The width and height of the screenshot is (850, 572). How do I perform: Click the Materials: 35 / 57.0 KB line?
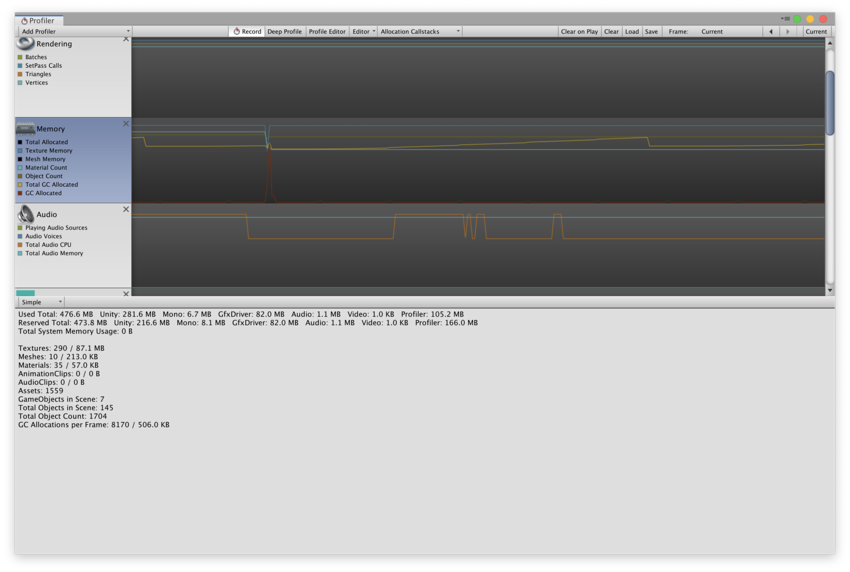pyautogui.click(x=59, y=365)
